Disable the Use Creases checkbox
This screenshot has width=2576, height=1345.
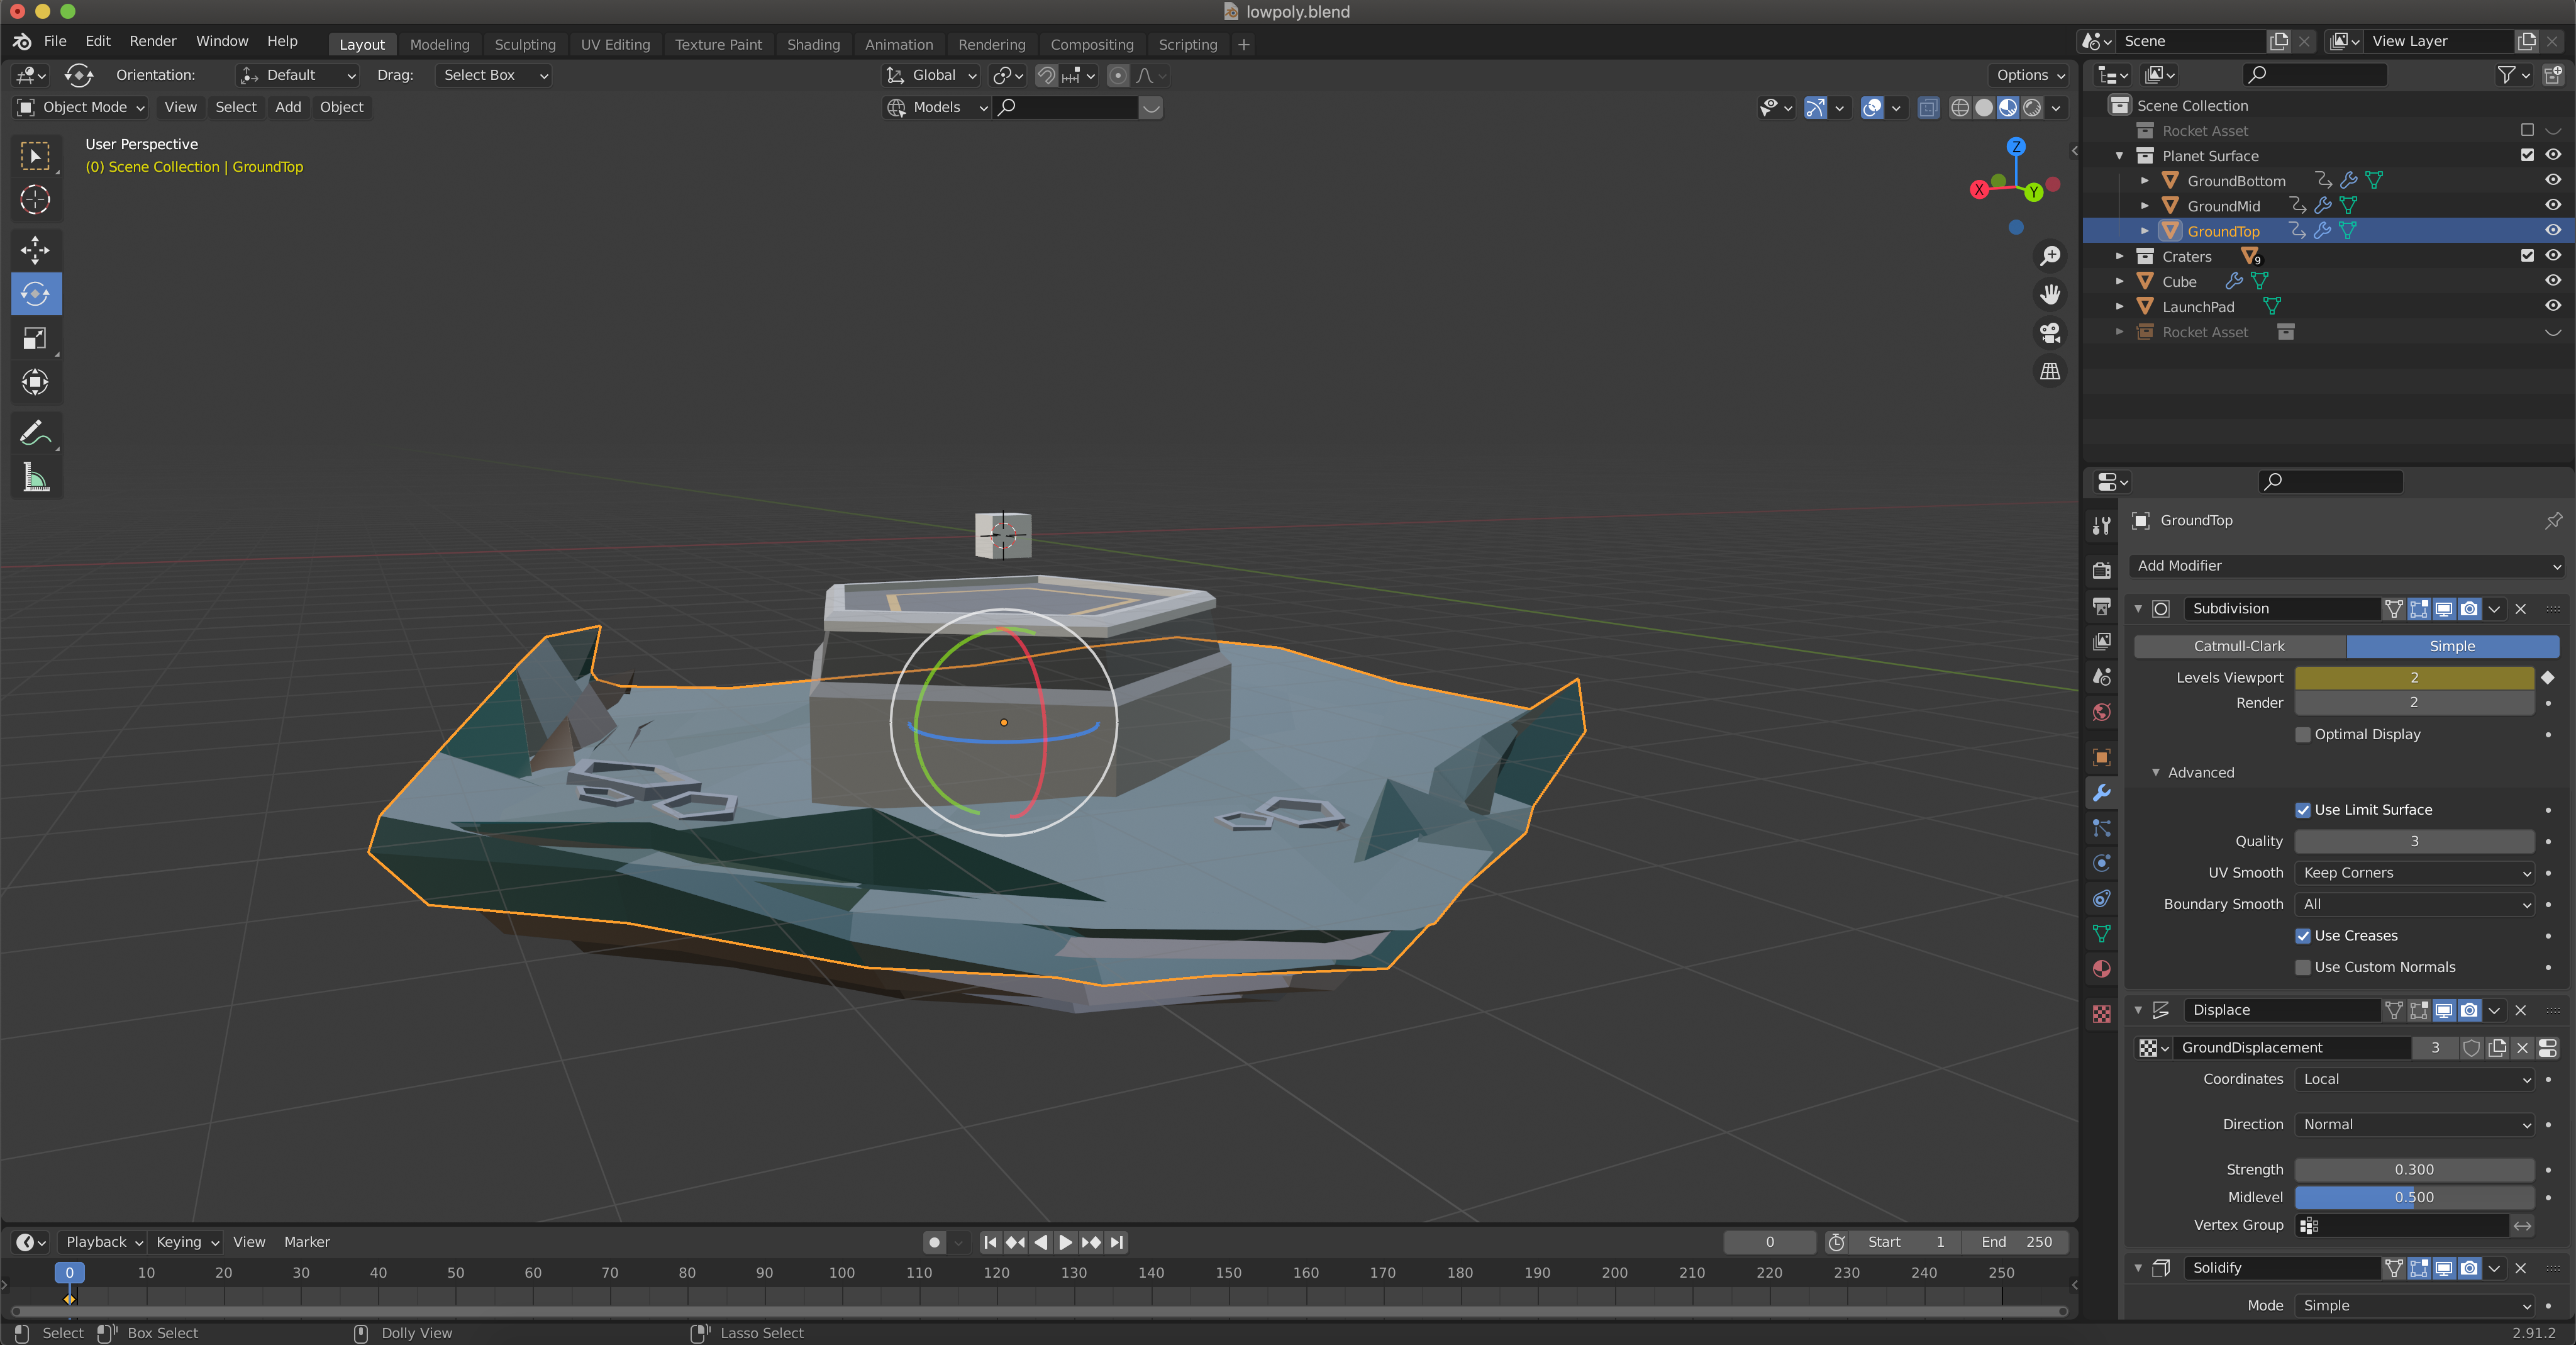click(2303, 936)
